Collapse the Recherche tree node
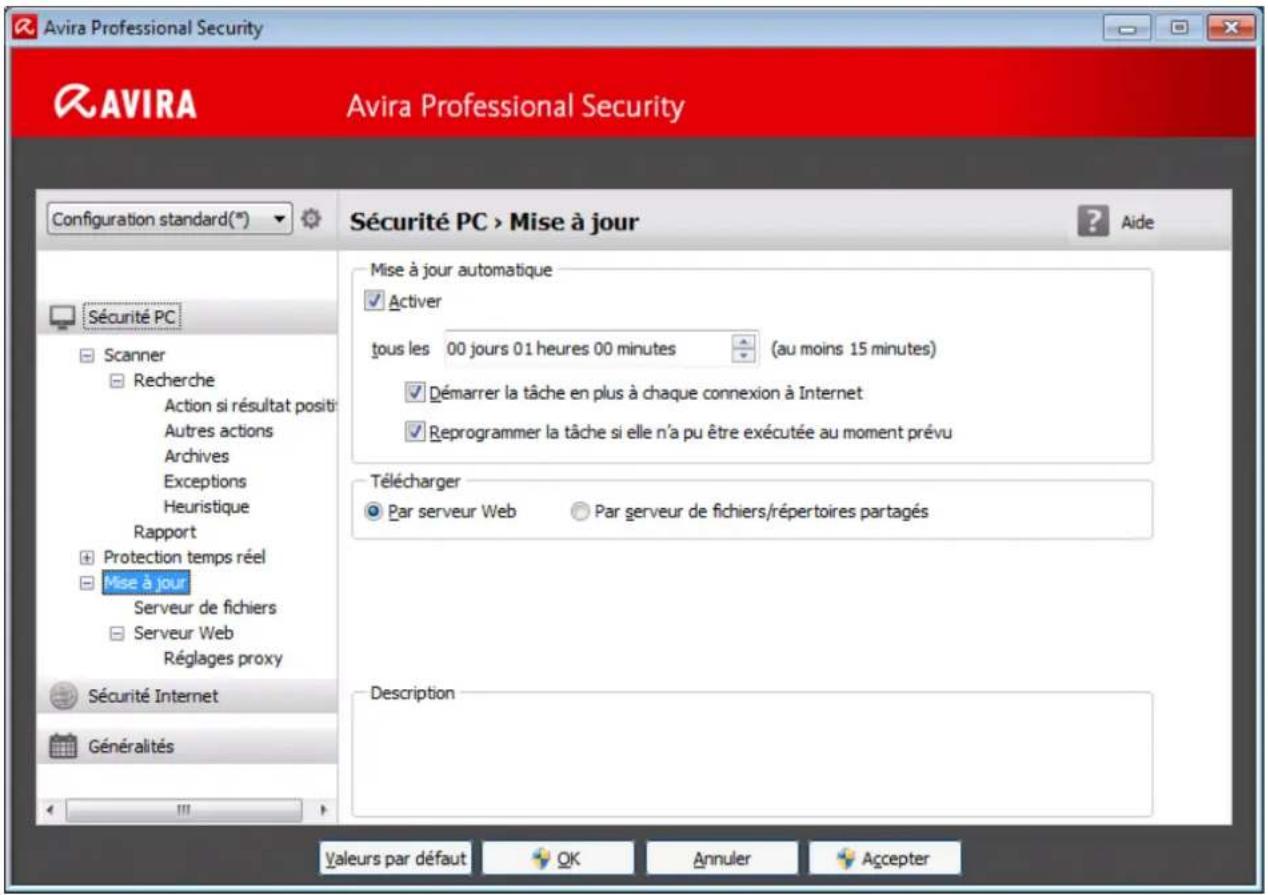 click(x=115, y=380)
